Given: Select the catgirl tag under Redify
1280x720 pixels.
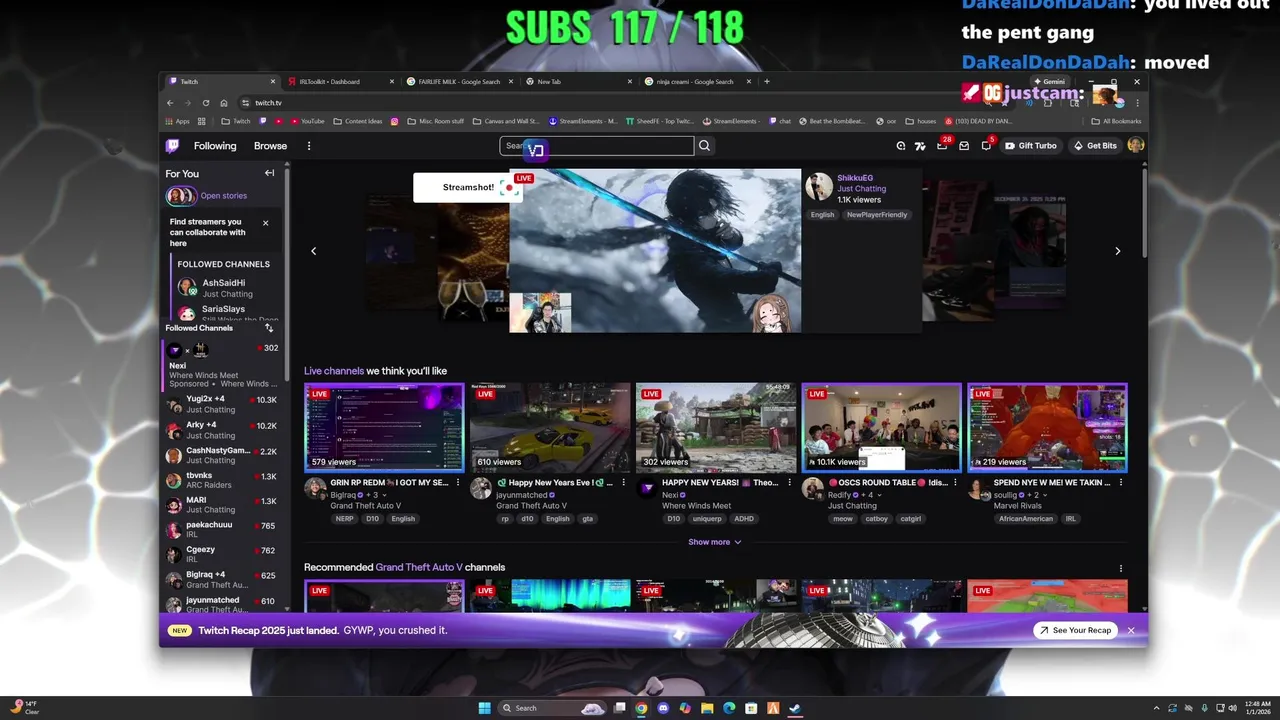Looking at the screenshot, I should (910, 519).
